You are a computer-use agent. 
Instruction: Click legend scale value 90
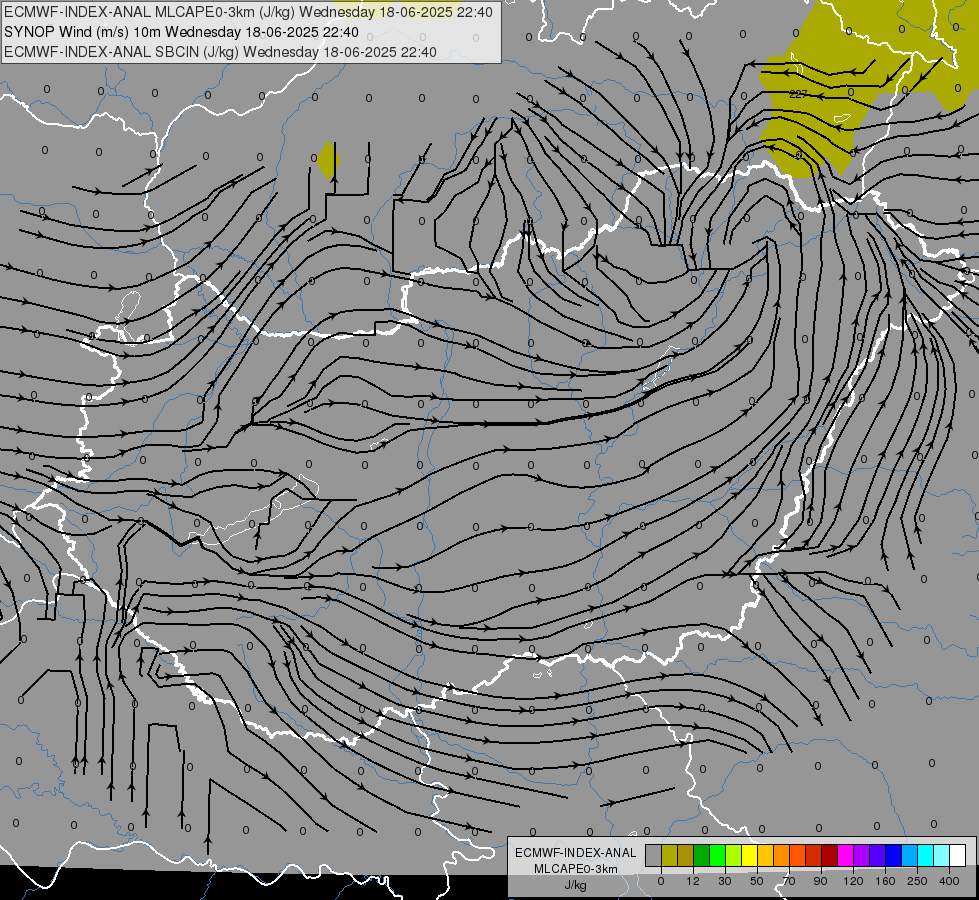820,881
